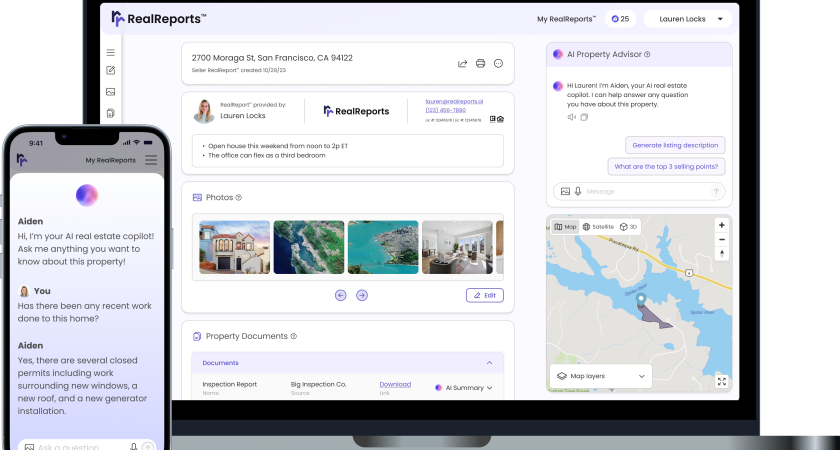The width and height of the screenshot is (840, 450).
Task: Open the living room interior thumbnail
Action: tap(457, 248)
